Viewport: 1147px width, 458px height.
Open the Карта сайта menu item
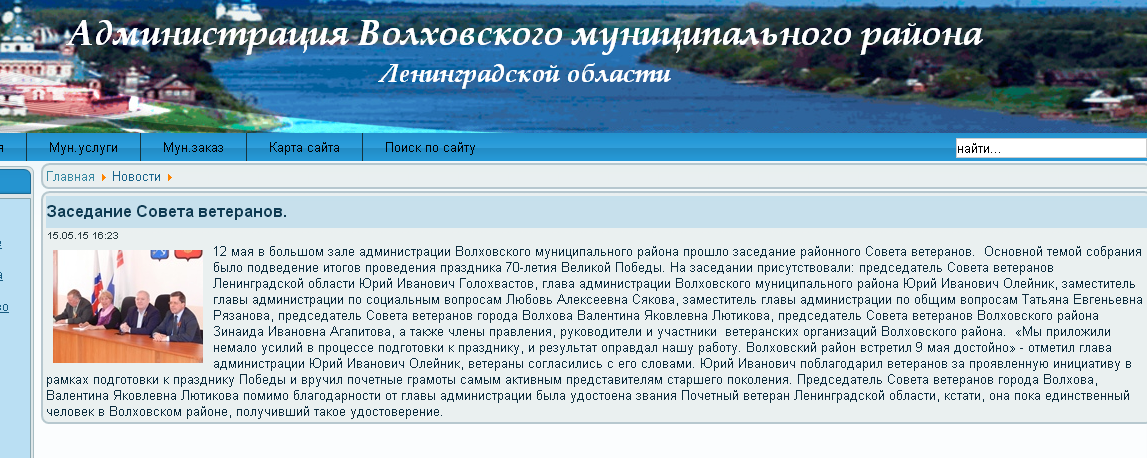[x=304, y=148]
